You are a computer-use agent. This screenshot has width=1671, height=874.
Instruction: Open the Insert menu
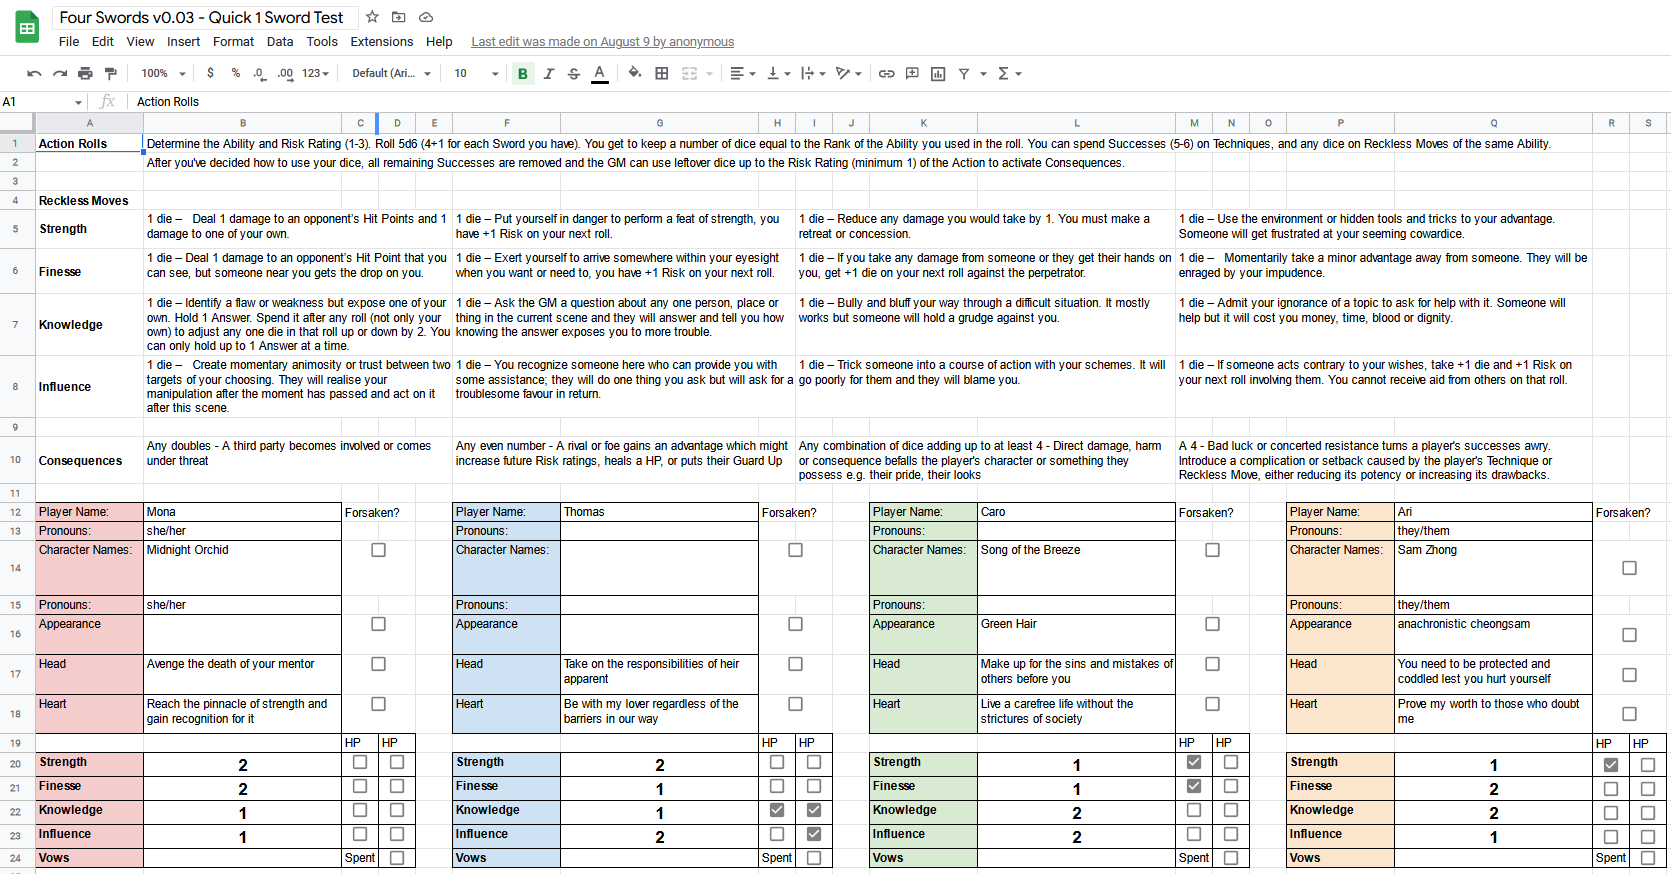point(183,42)
